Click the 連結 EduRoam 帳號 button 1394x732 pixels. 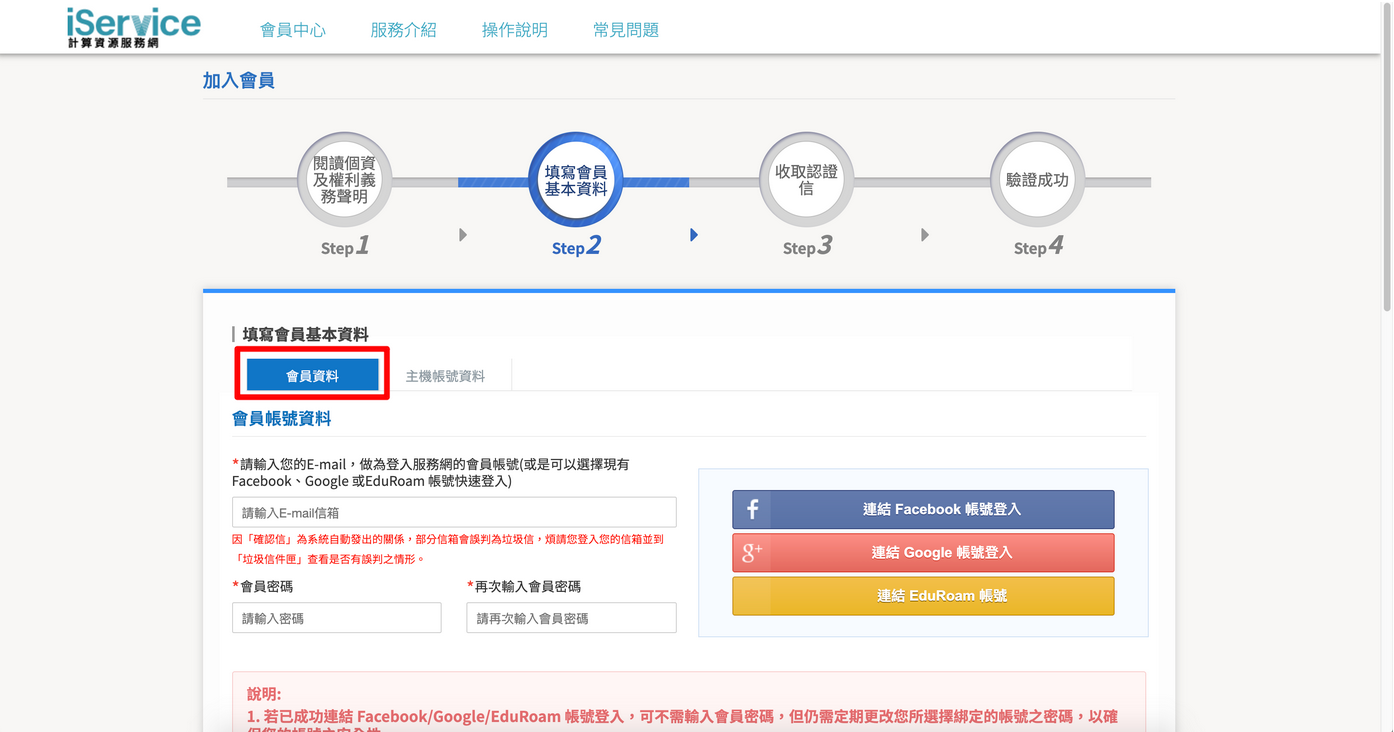point(922,595)
